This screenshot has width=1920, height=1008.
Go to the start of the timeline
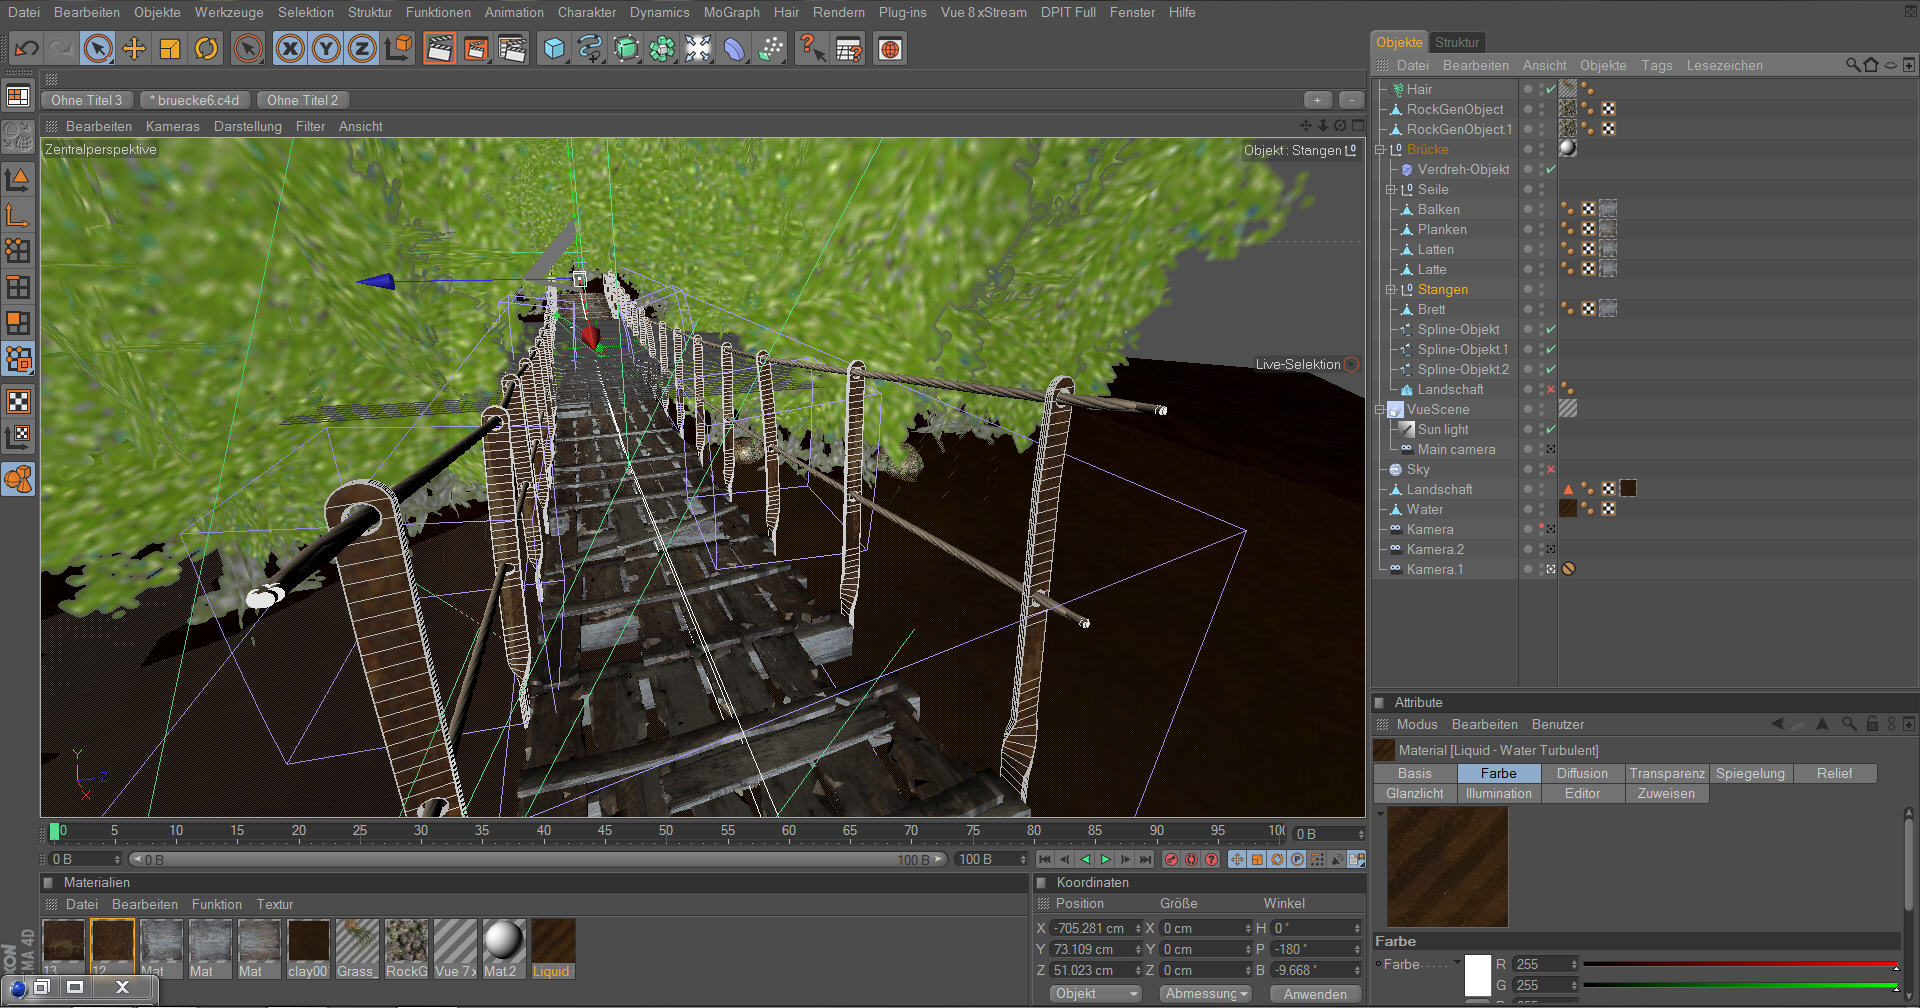click(1045, 859)
